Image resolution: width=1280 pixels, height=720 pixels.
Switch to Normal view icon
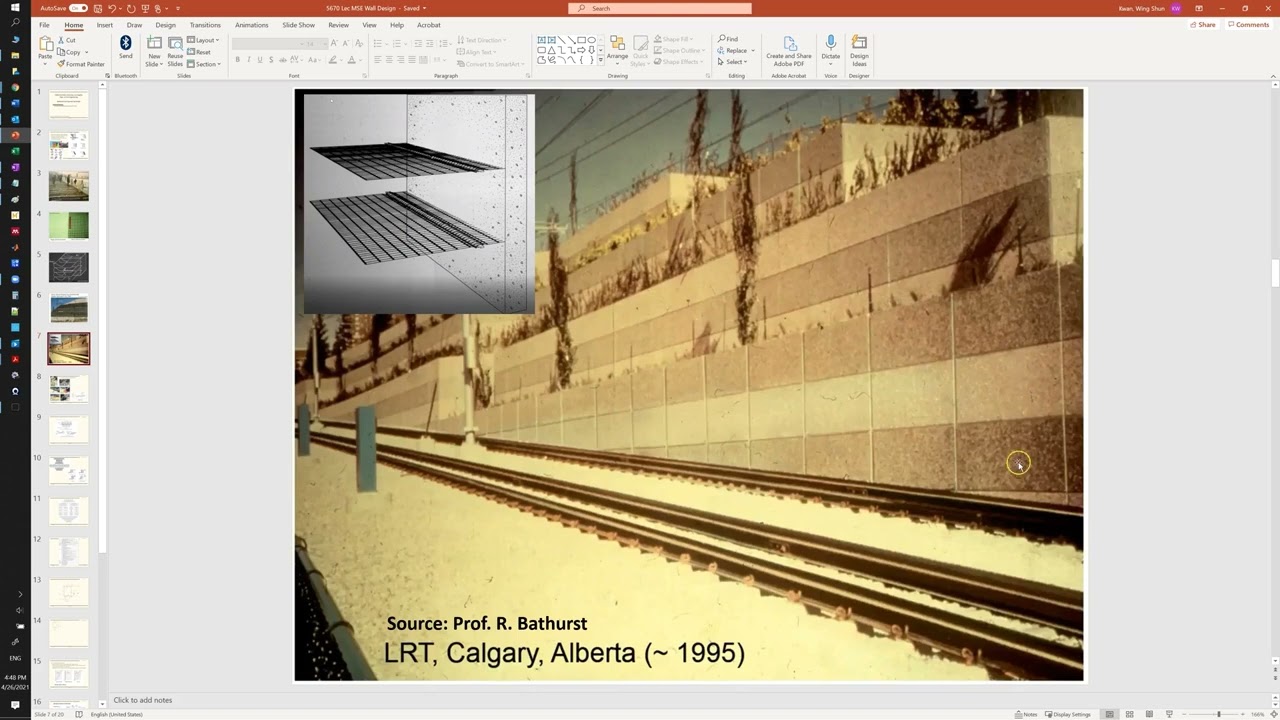pyautogui.click(x=1109, y=714)
